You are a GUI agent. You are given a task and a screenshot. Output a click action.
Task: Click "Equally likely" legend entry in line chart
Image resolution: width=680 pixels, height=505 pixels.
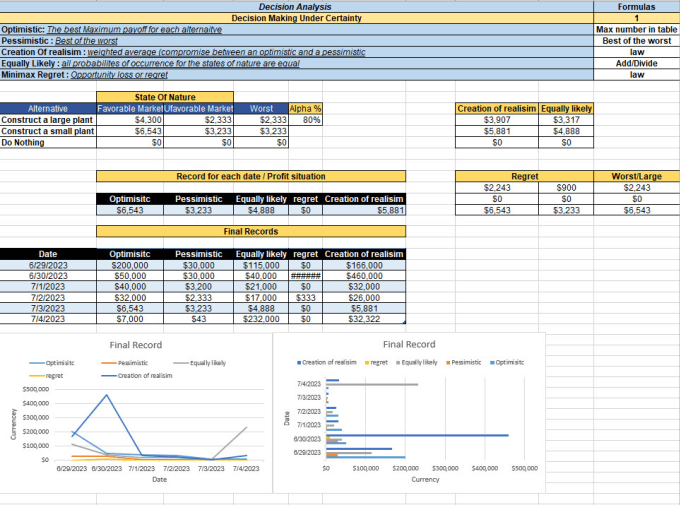pos(200,363)
